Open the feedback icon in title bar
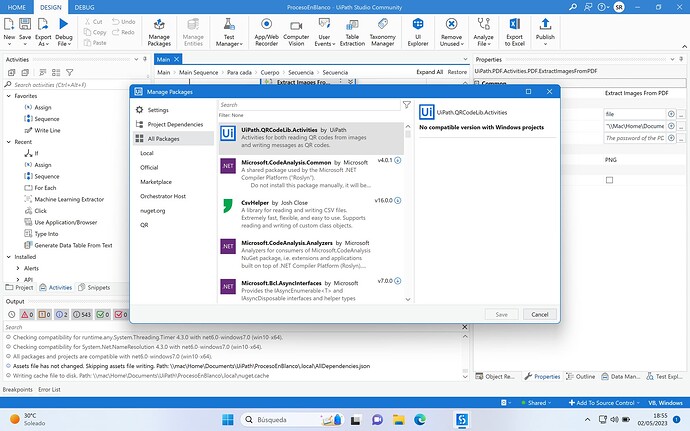The image size is (690, 431). [588, 7]
